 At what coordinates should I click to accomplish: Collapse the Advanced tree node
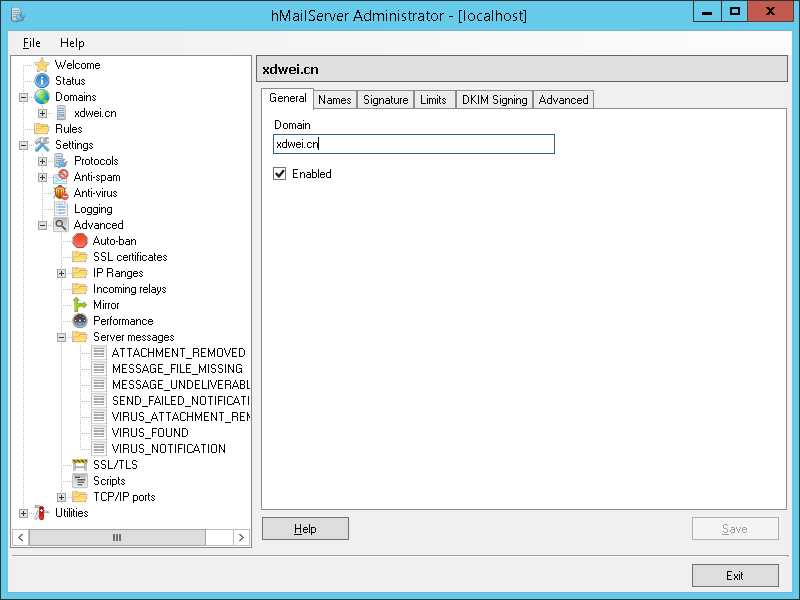click(x=42, y=225)
